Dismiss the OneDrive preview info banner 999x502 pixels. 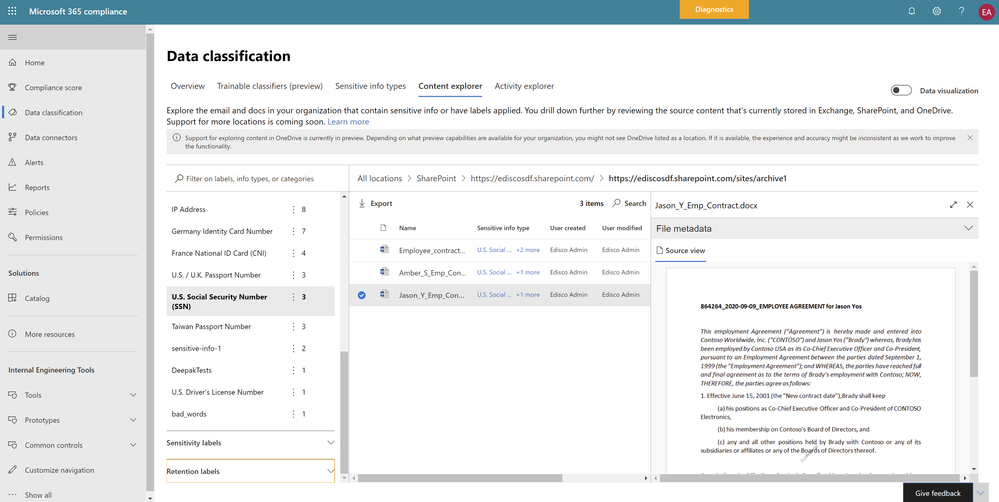coord(970,138)
